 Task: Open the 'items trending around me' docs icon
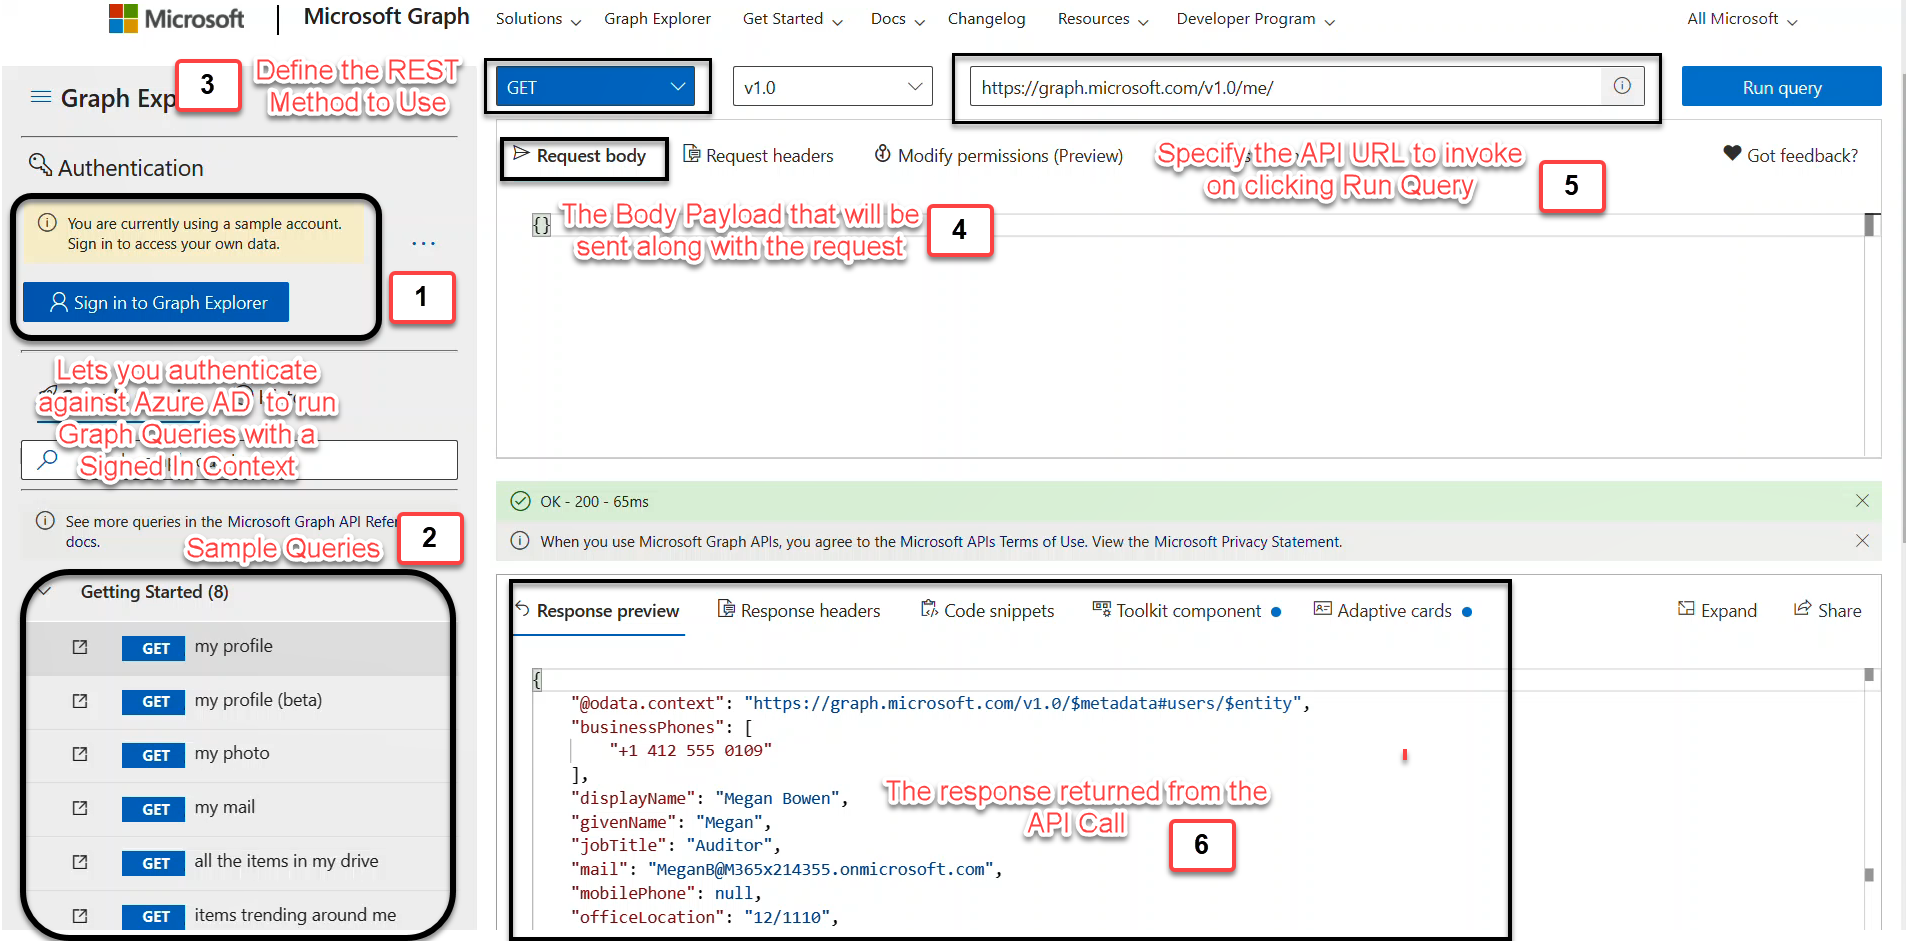tap(80, 916)
